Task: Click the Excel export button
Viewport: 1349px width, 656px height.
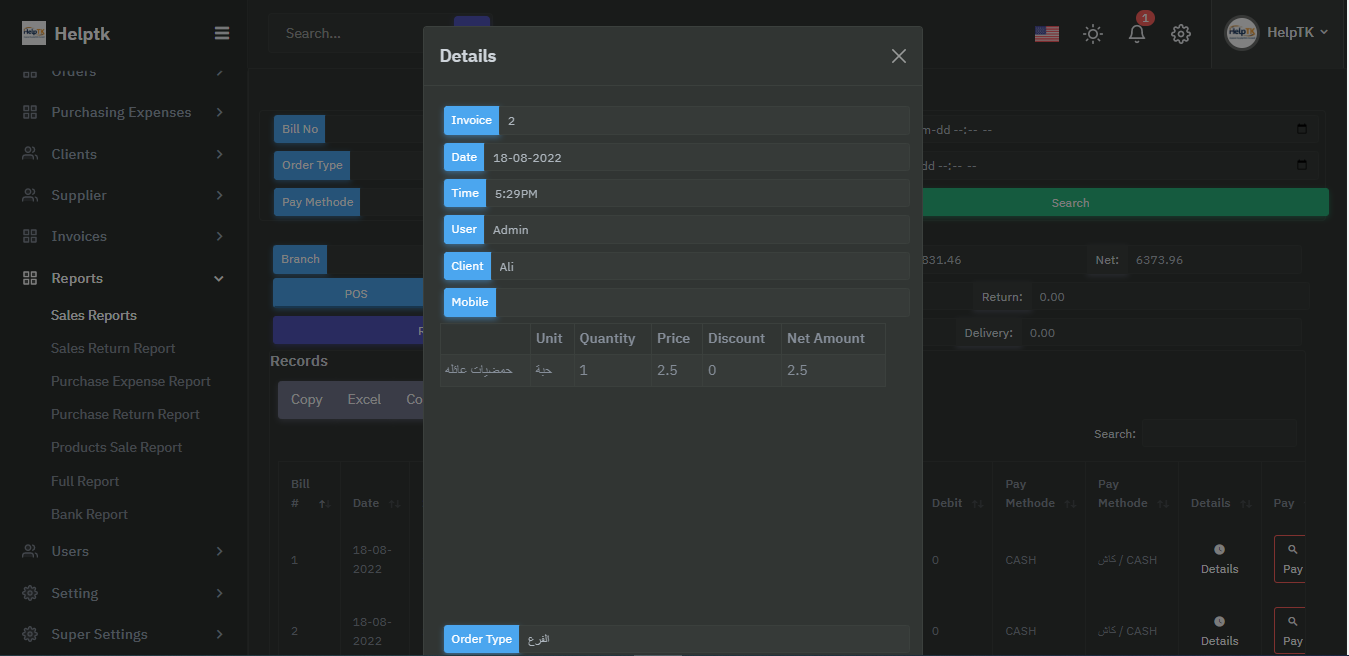Action: pyautogui.click(x=364, y=399)
